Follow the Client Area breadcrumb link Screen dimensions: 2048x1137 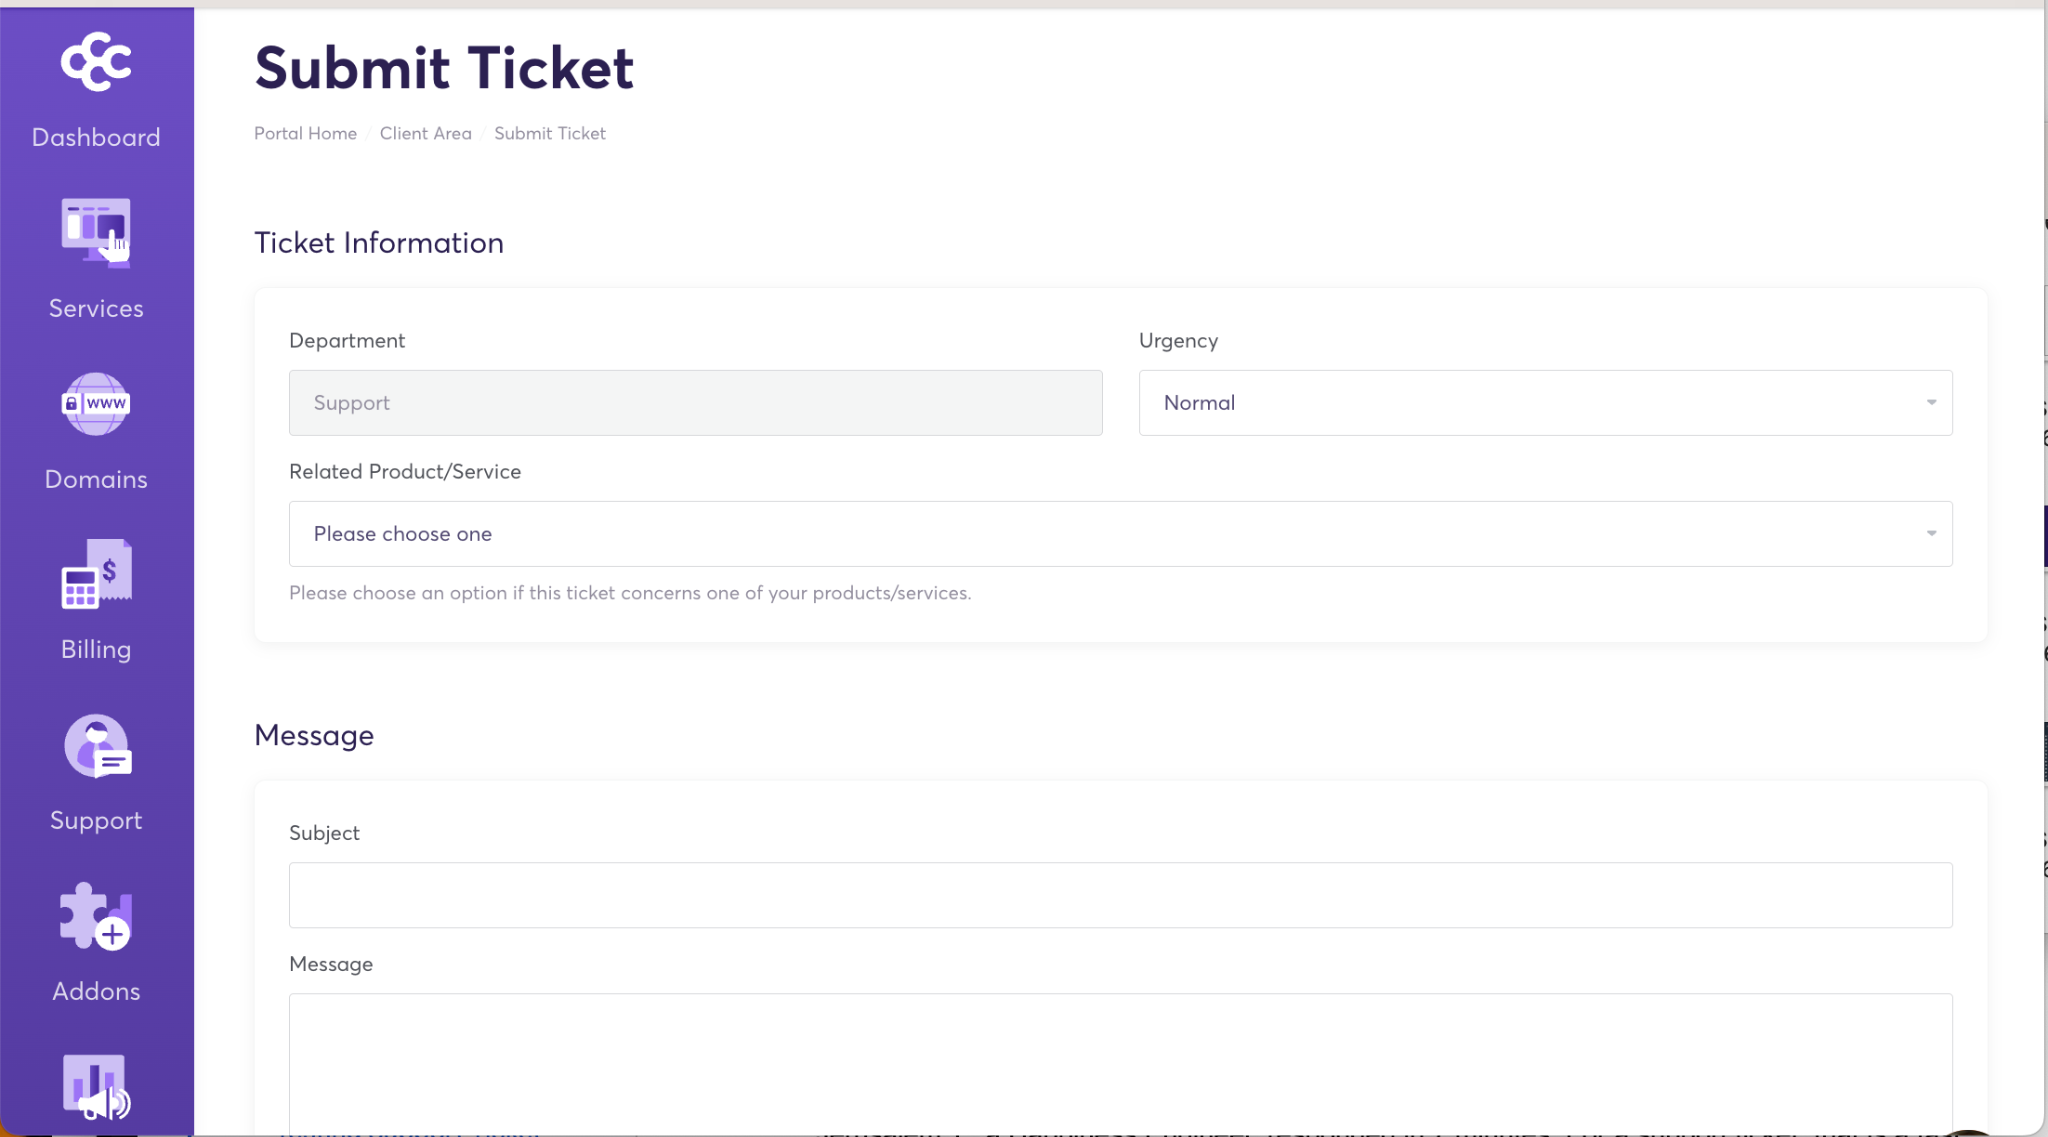425,134
